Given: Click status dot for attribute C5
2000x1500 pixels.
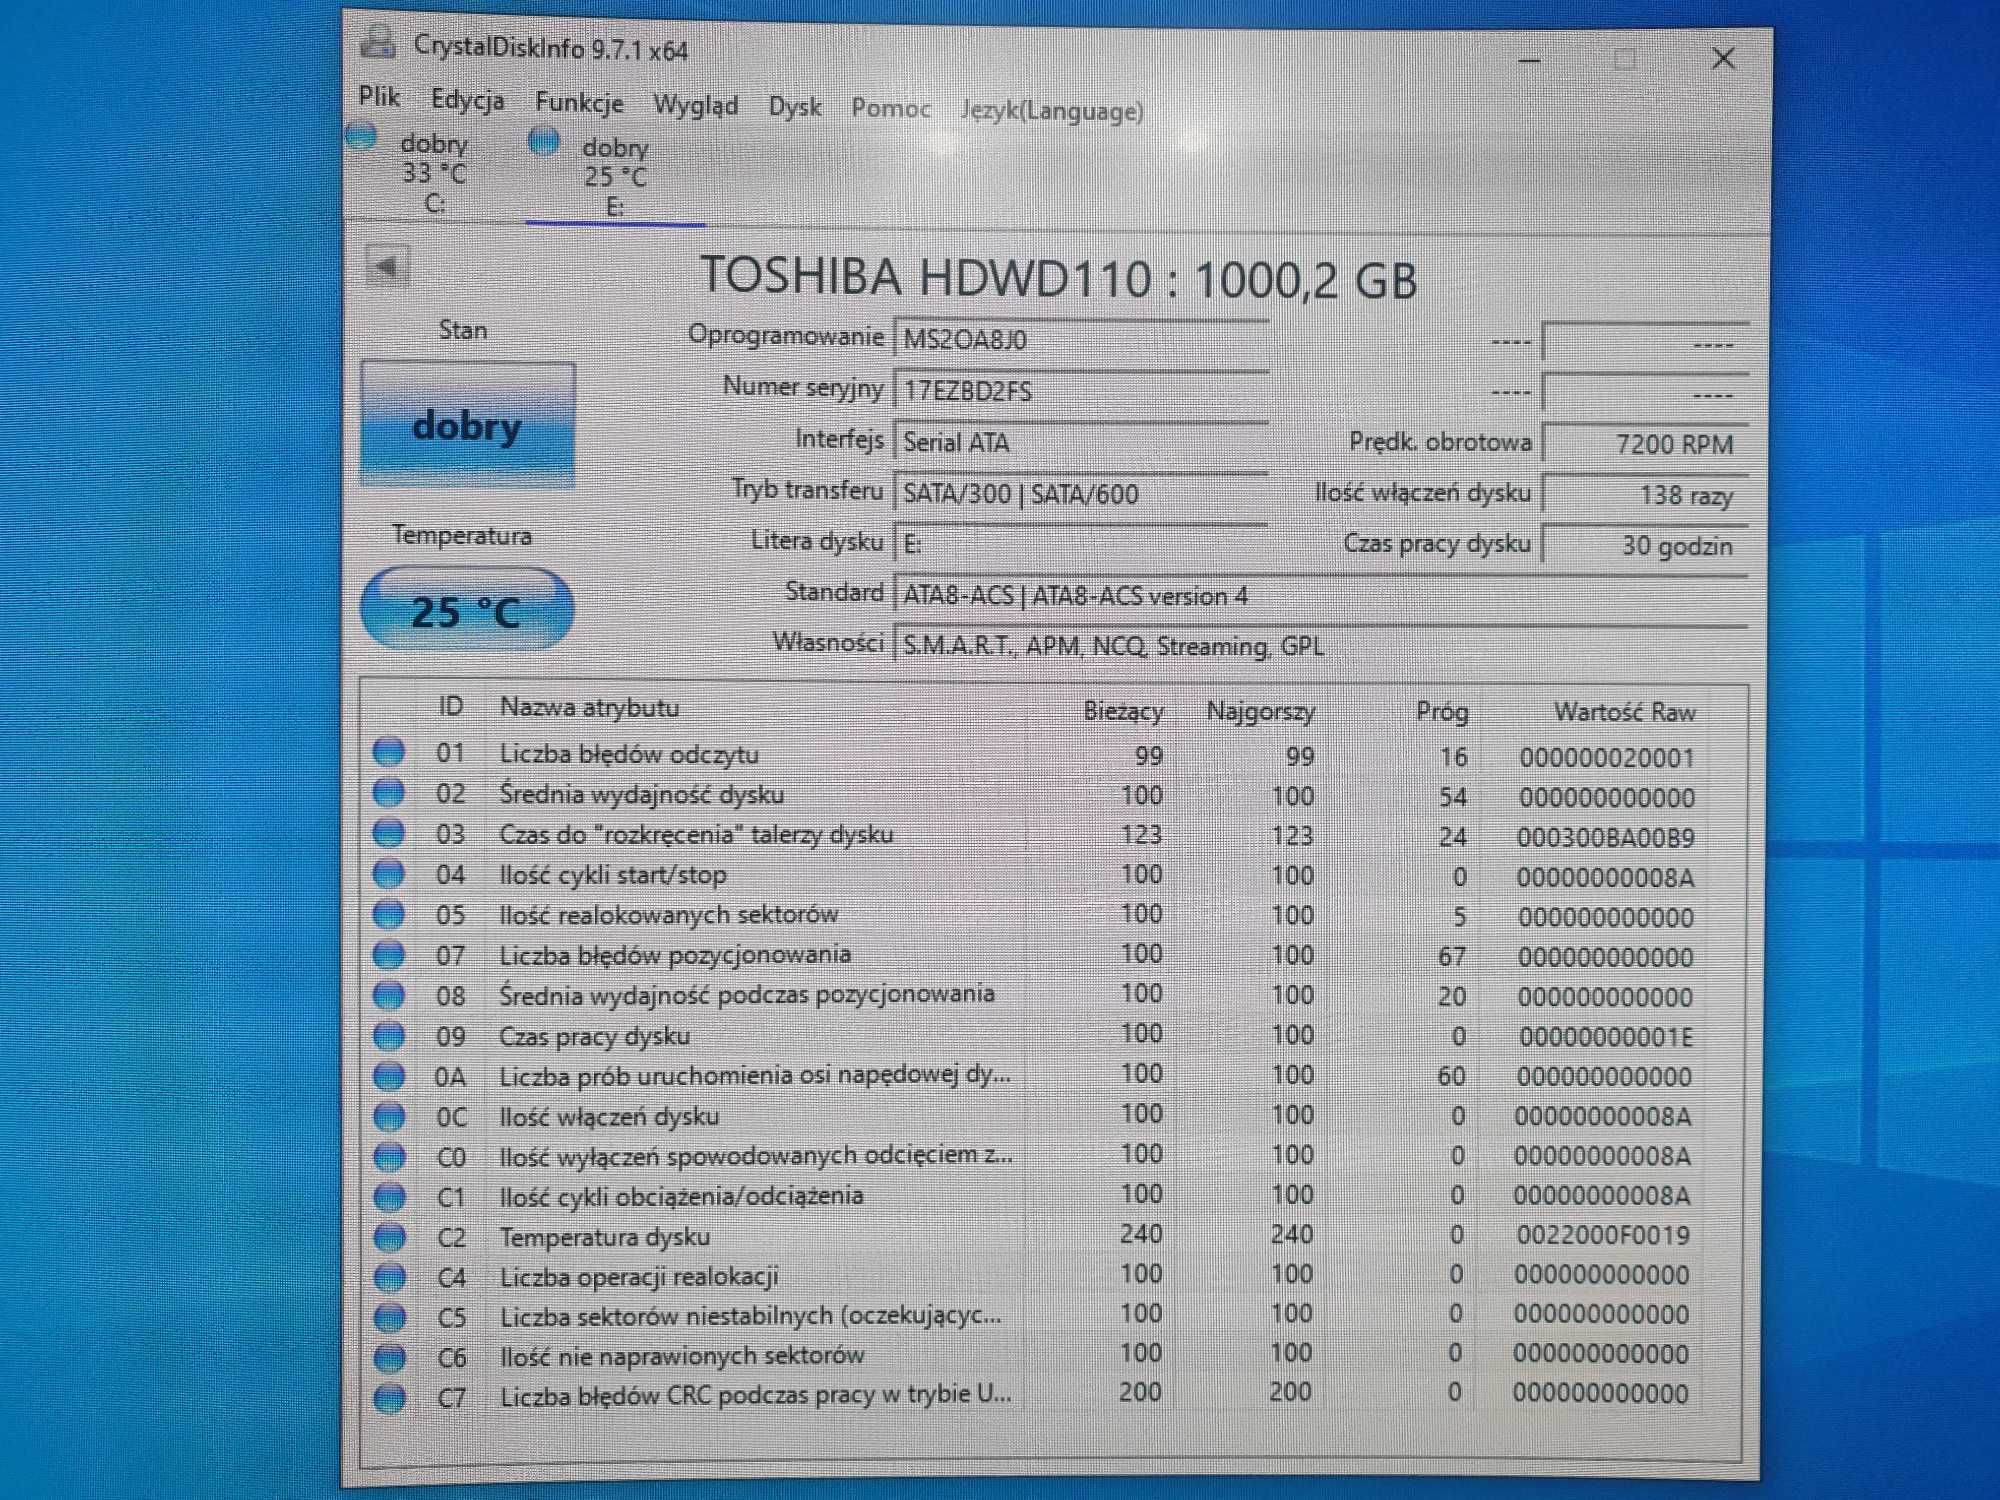Looking at the screenshot, I should (389, 1316).
